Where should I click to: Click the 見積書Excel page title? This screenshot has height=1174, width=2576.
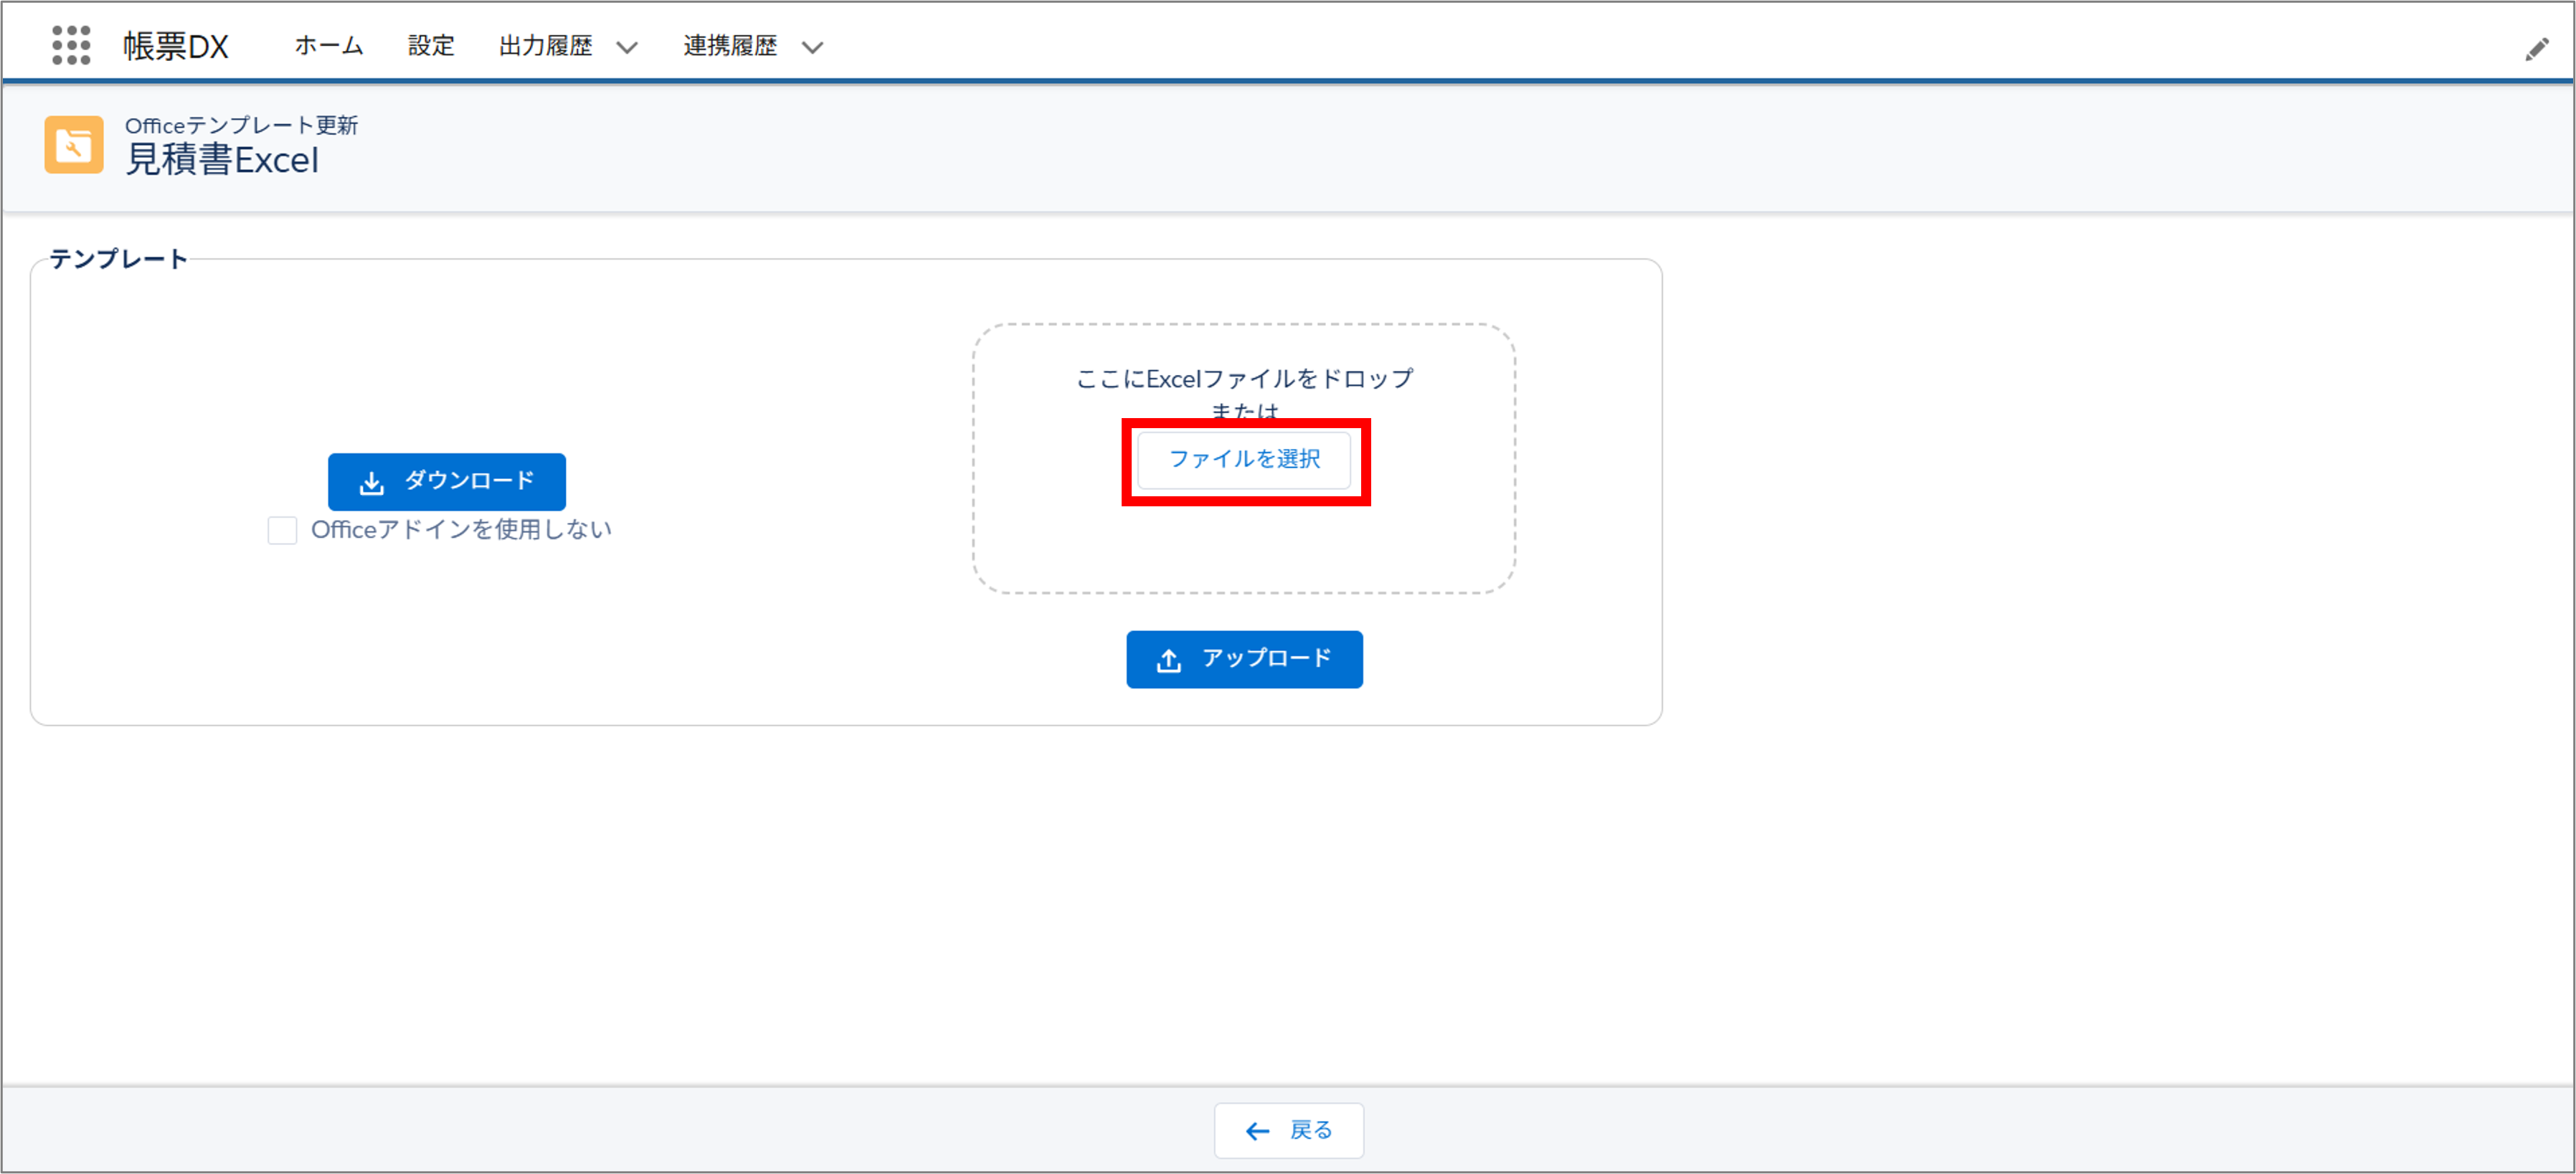tap(222, 160)
